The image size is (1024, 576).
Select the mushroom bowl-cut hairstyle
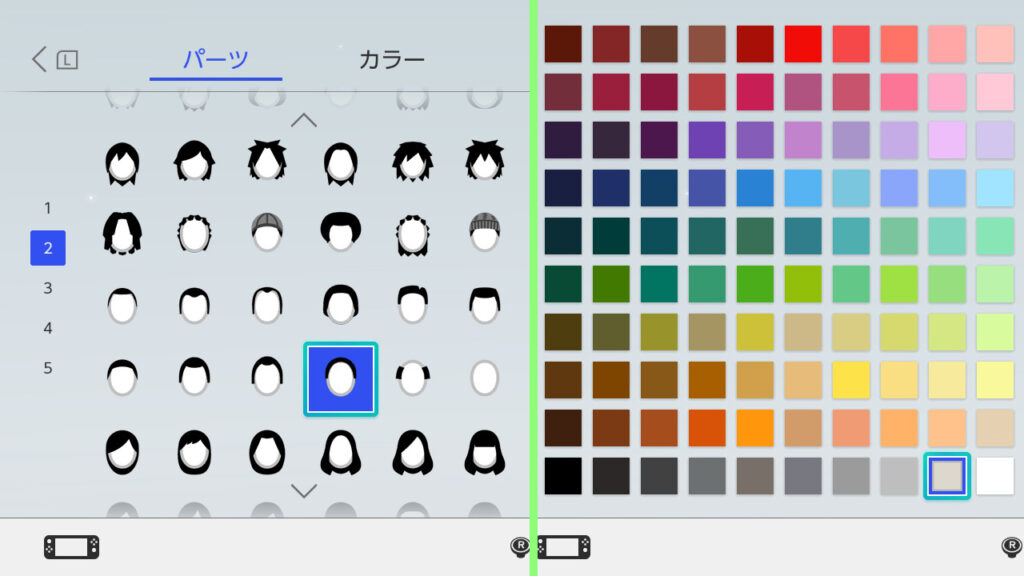[x=340, y=231]
